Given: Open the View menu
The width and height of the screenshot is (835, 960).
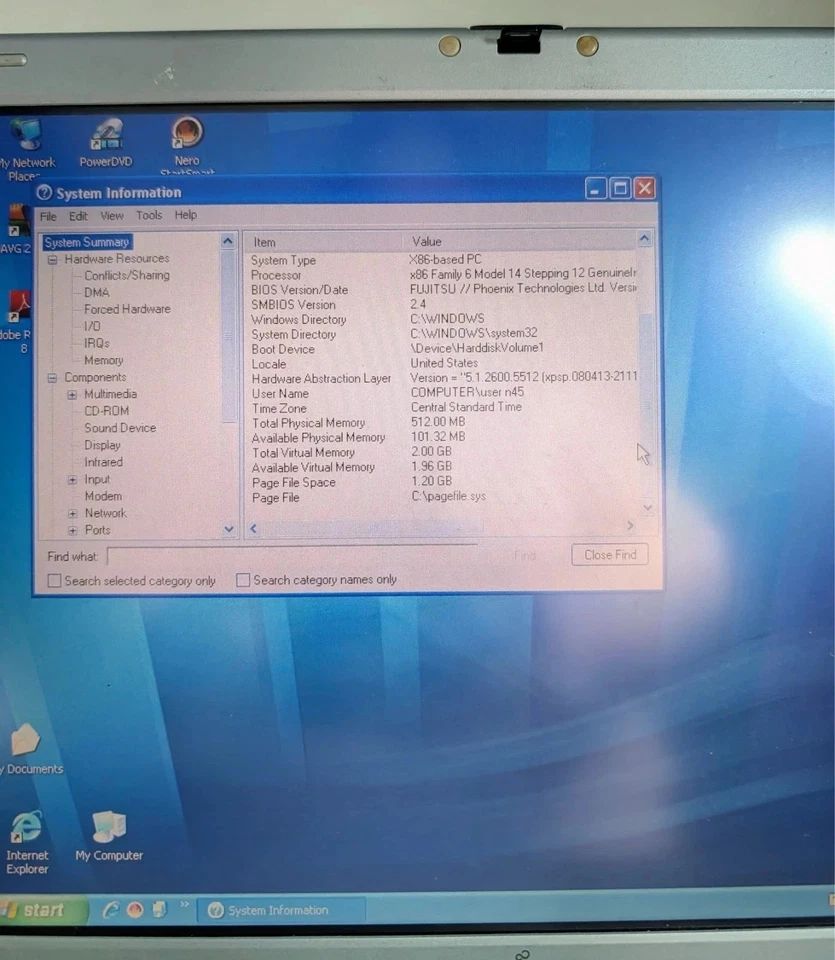Looking at the screenshot, I should [x=111, y=215].
